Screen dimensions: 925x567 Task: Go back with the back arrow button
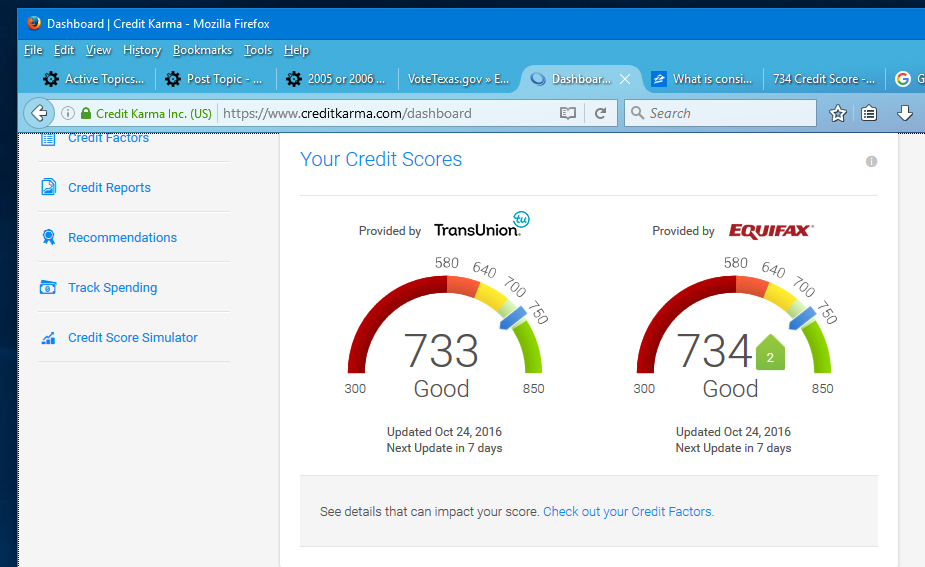[x=39, y=113]
